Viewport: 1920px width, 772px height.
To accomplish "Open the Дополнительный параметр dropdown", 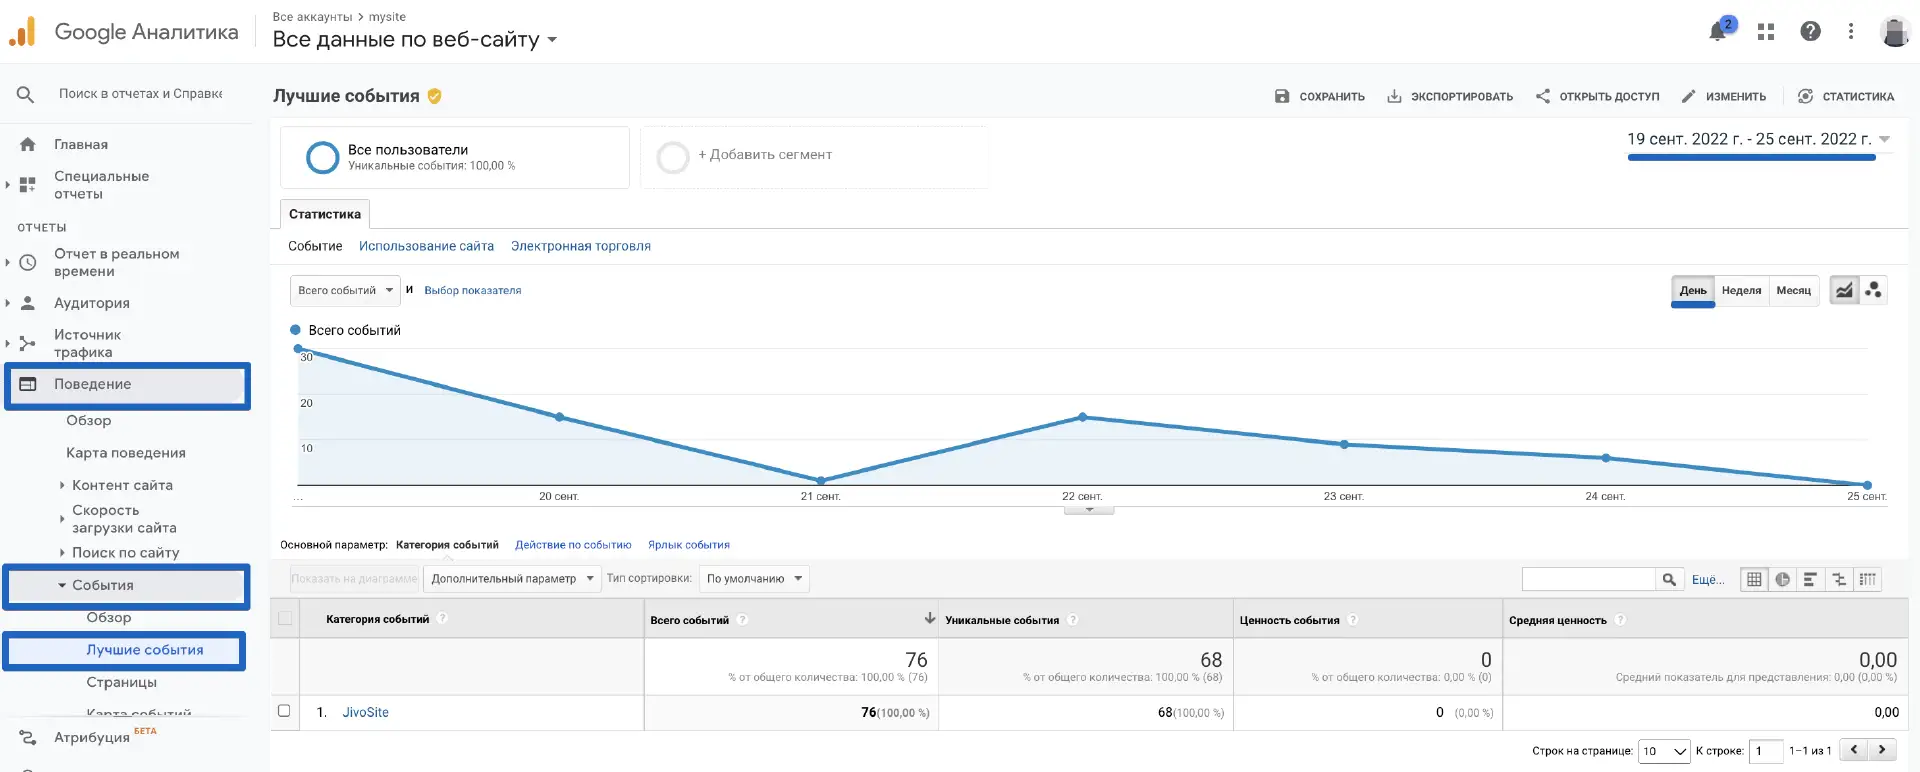I will coord(512,579).
